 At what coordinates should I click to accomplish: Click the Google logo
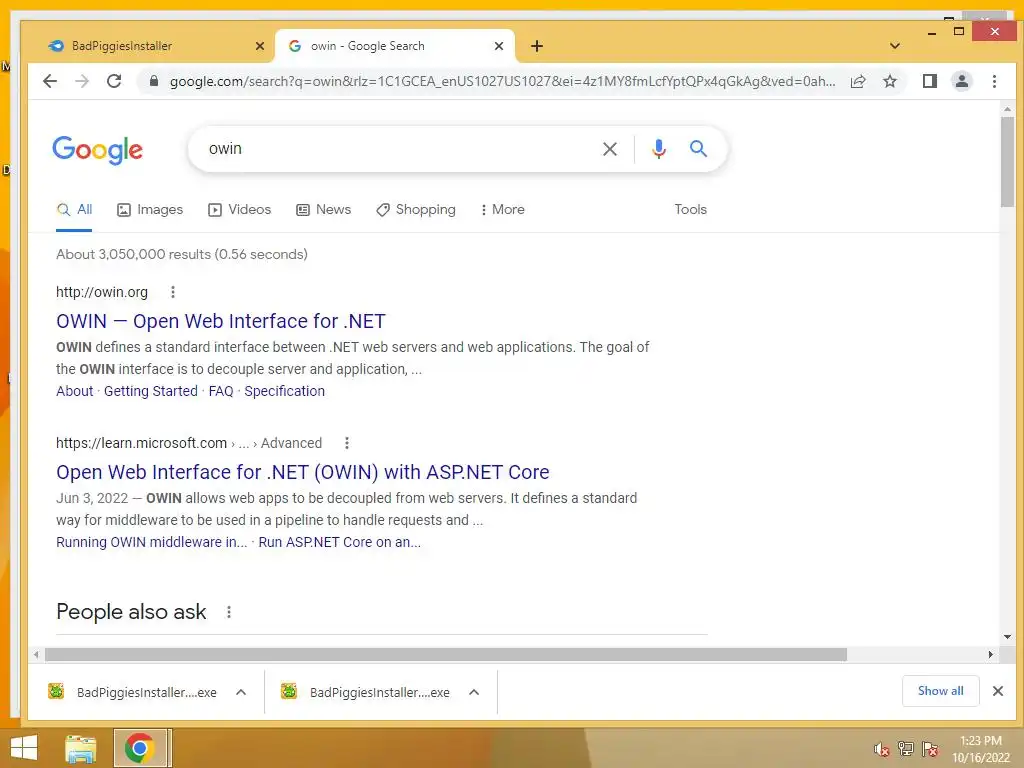point(97,150)
